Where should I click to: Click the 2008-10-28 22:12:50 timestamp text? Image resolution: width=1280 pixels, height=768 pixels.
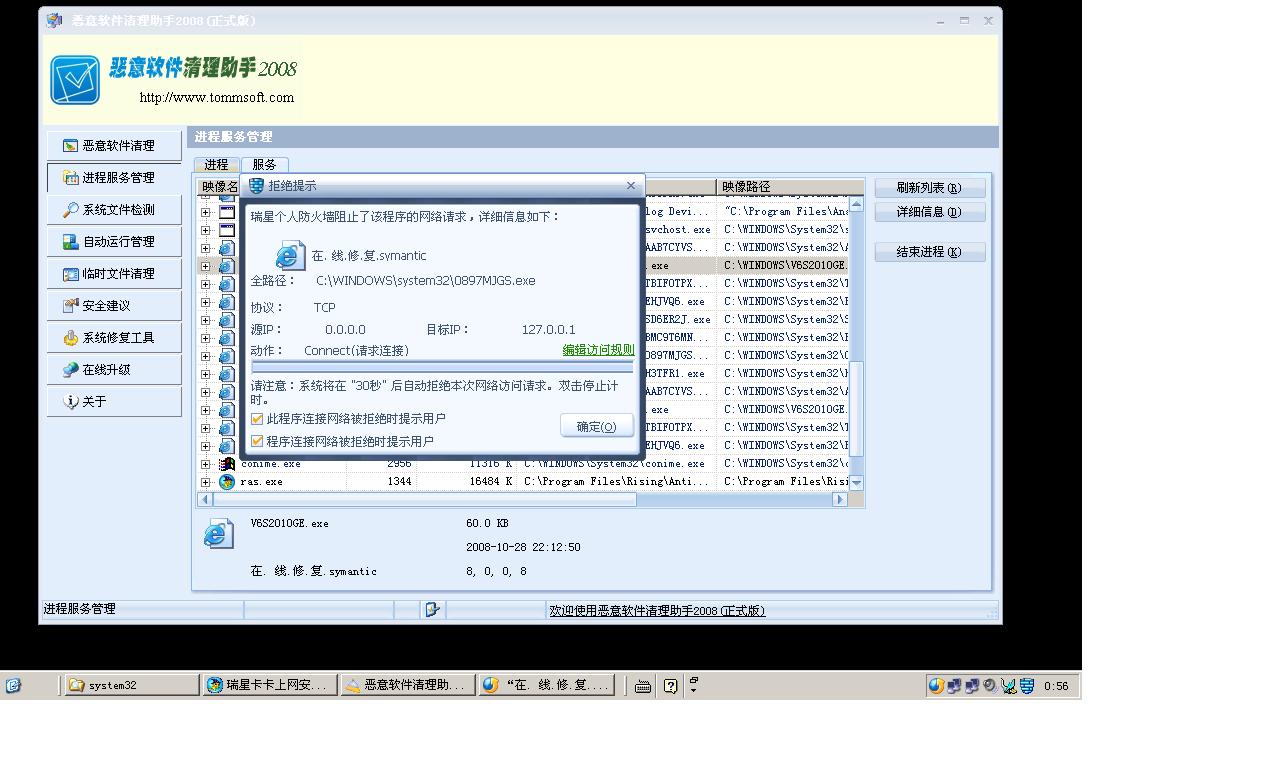pyautogui.click(x=523, y=548)
